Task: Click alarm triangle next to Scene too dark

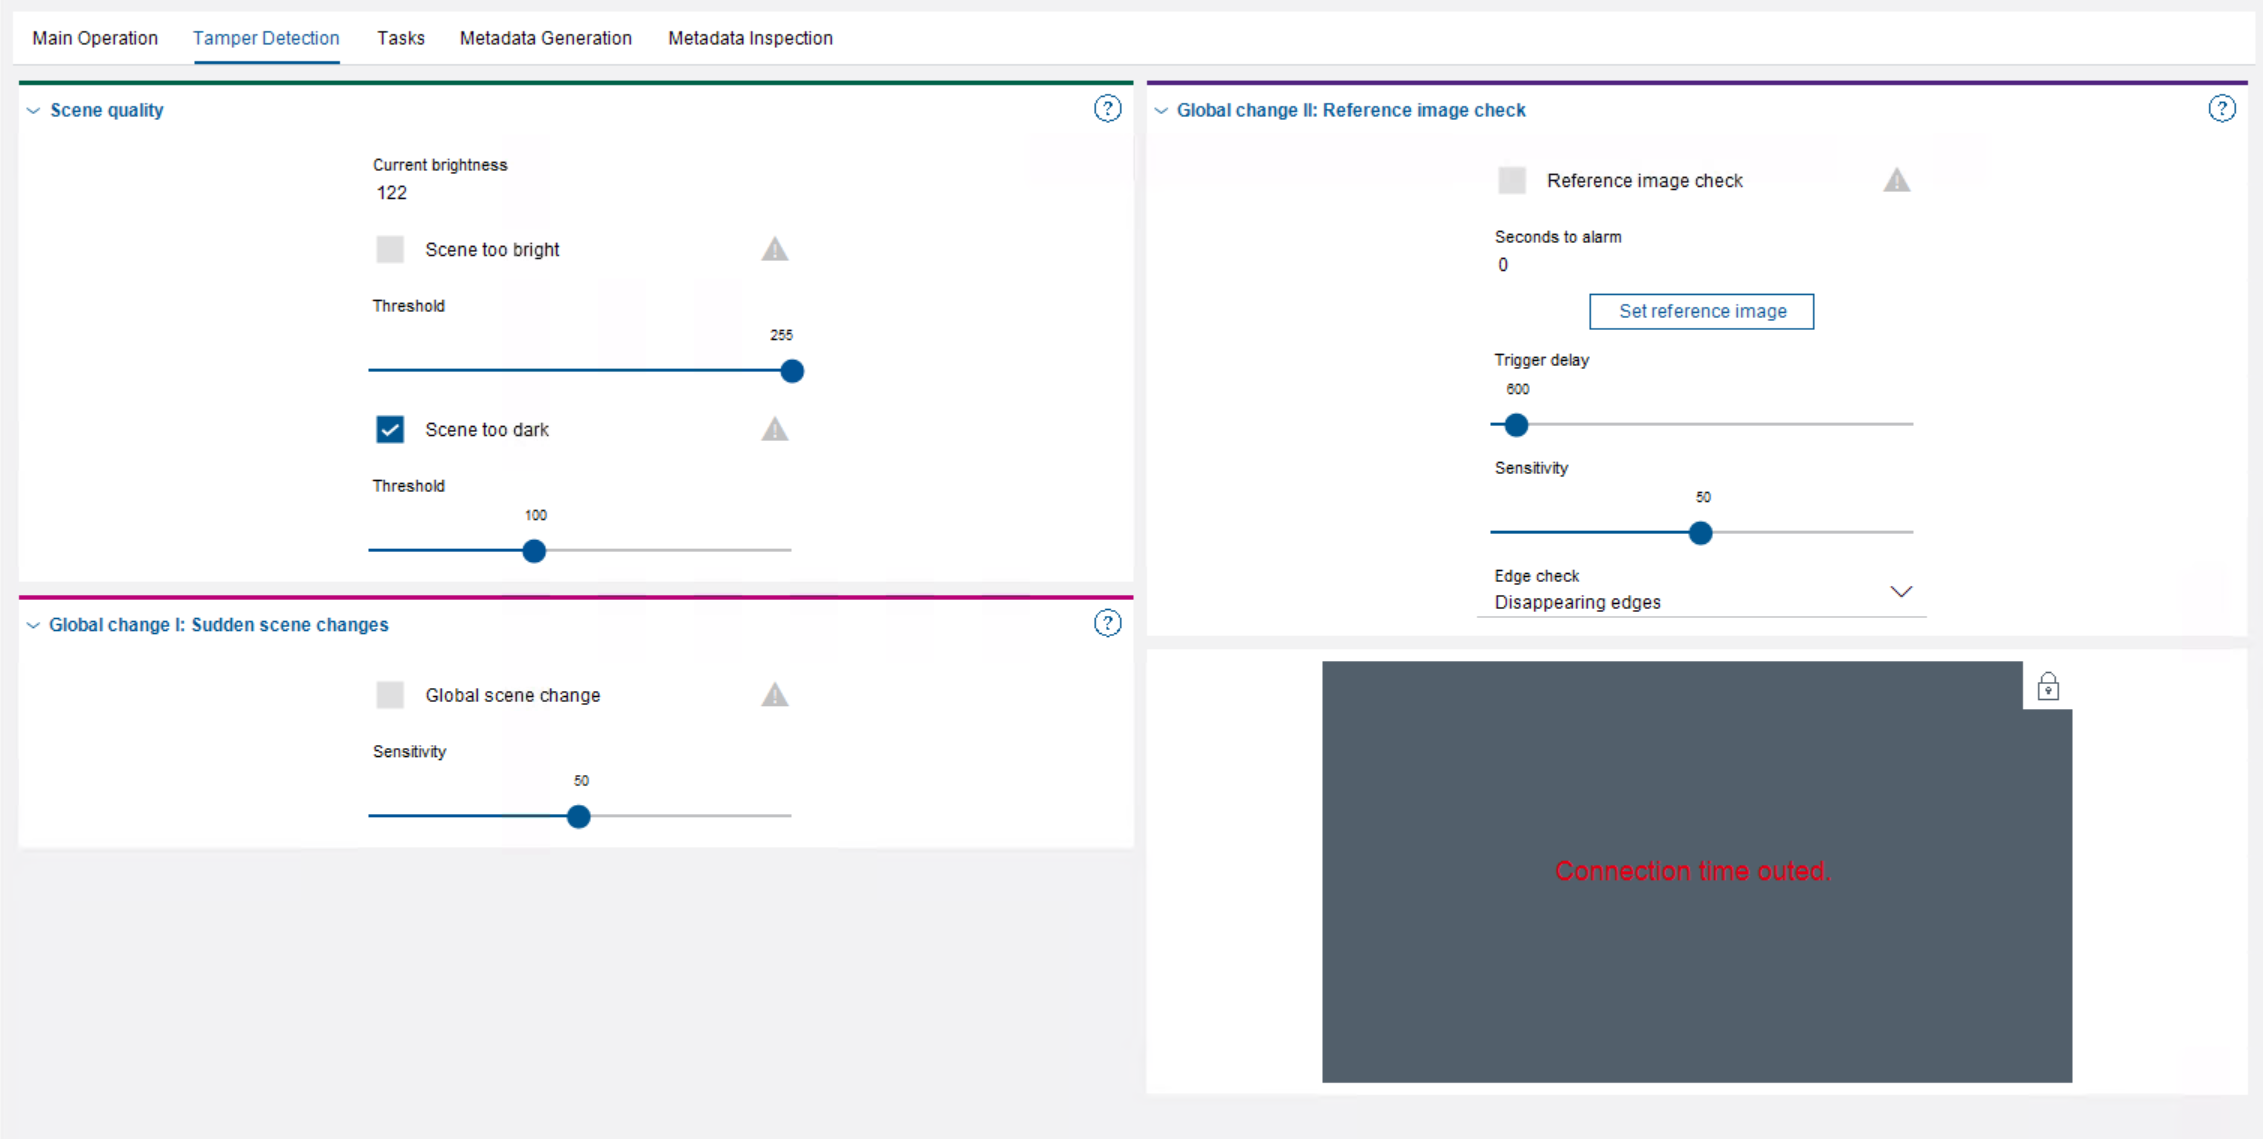Action: pos(774,429)
